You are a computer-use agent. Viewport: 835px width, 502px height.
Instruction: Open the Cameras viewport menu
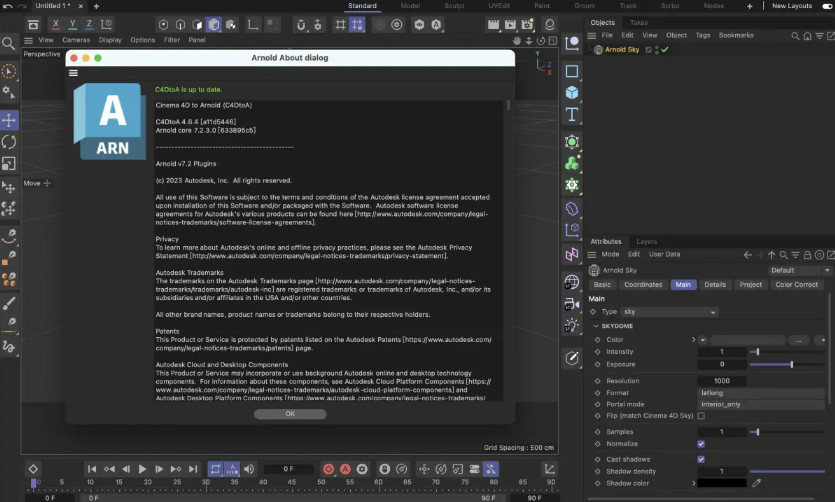point(76,40)
